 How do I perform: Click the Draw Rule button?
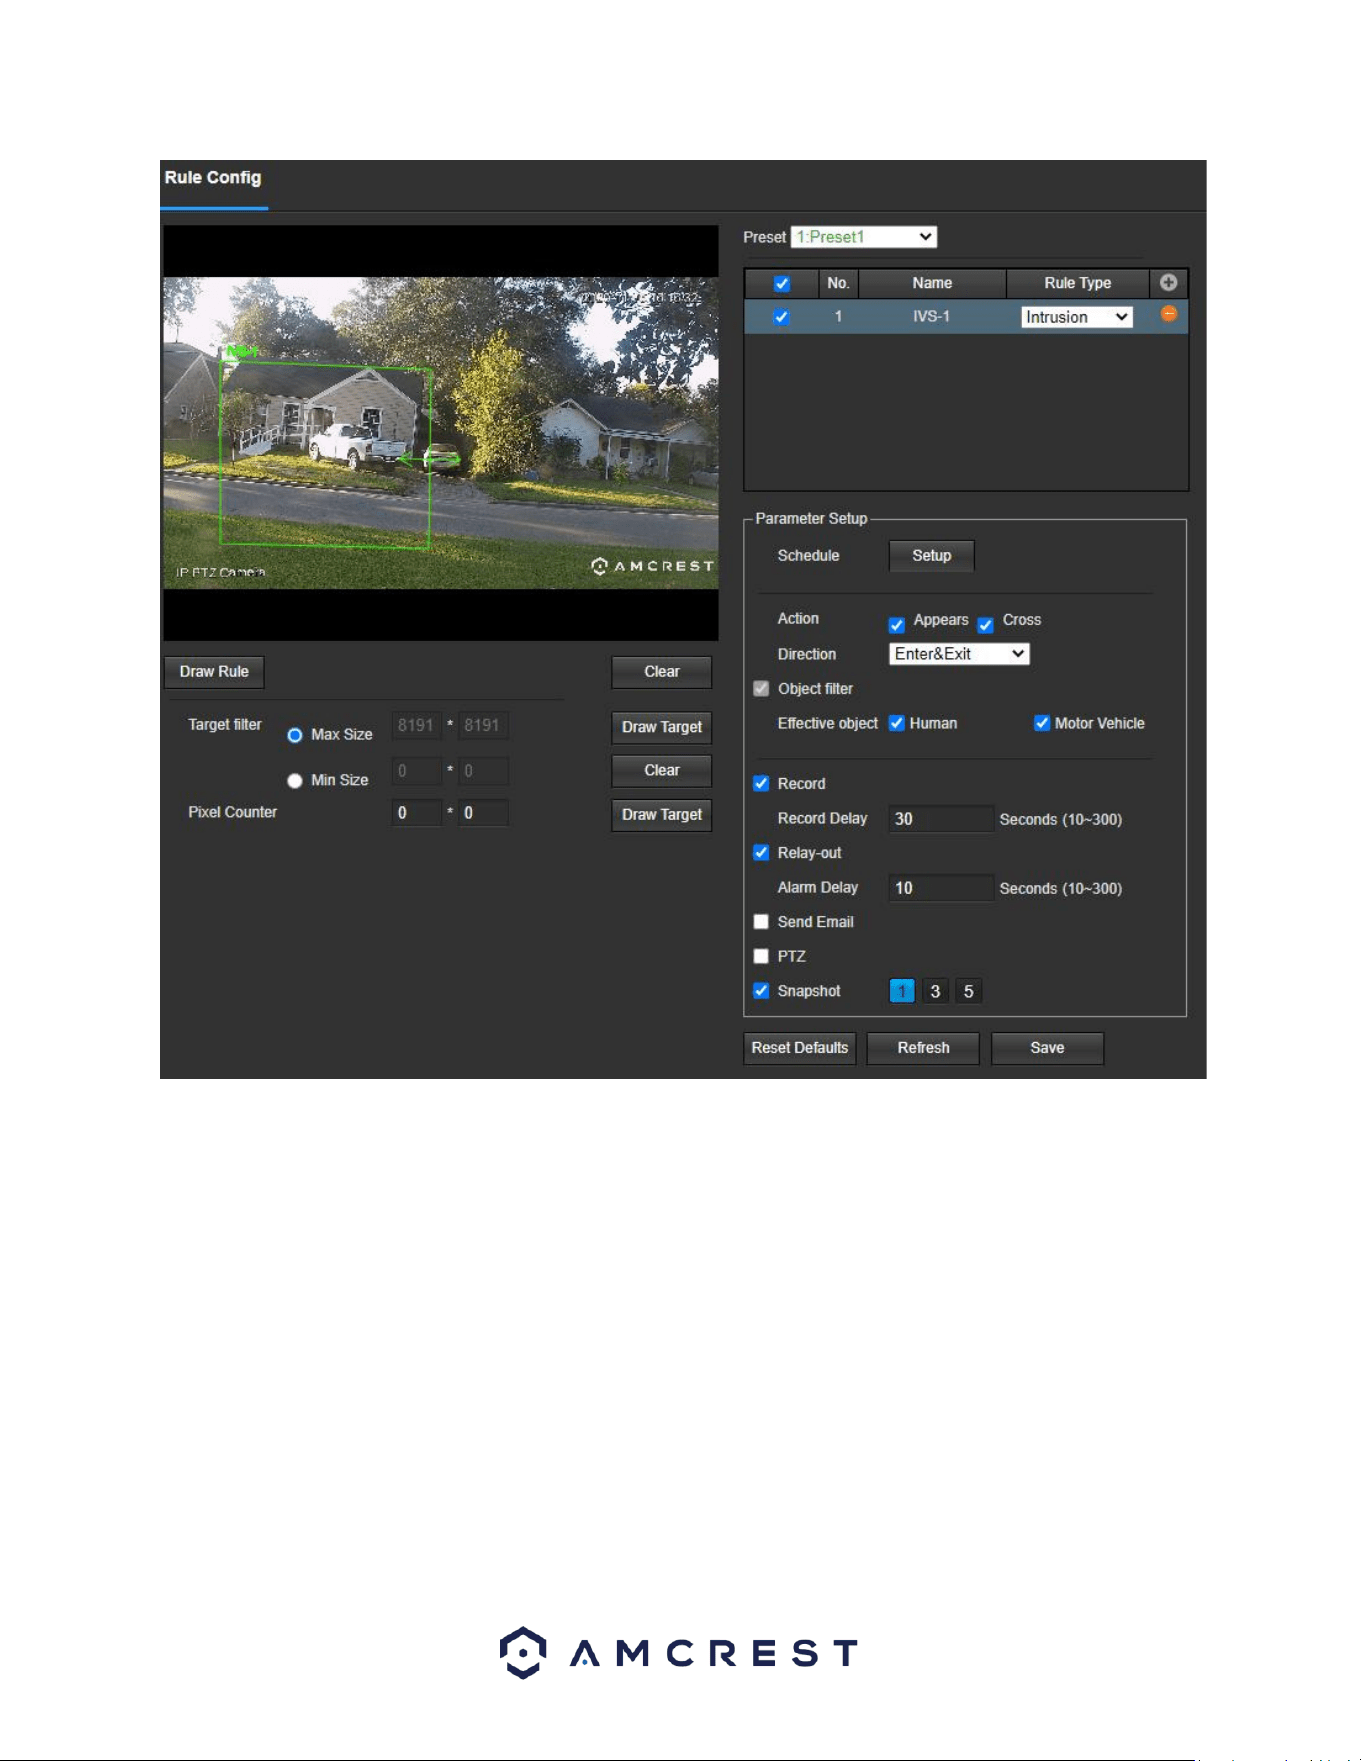click(214, 672)
